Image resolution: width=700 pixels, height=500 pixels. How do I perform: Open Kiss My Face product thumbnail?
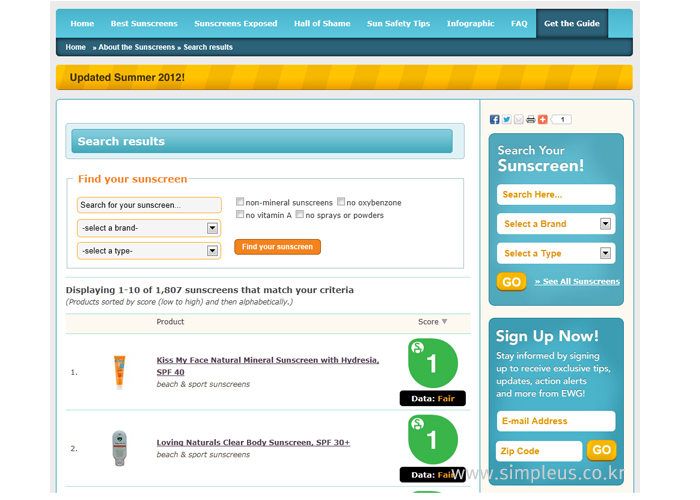point(119,372)
